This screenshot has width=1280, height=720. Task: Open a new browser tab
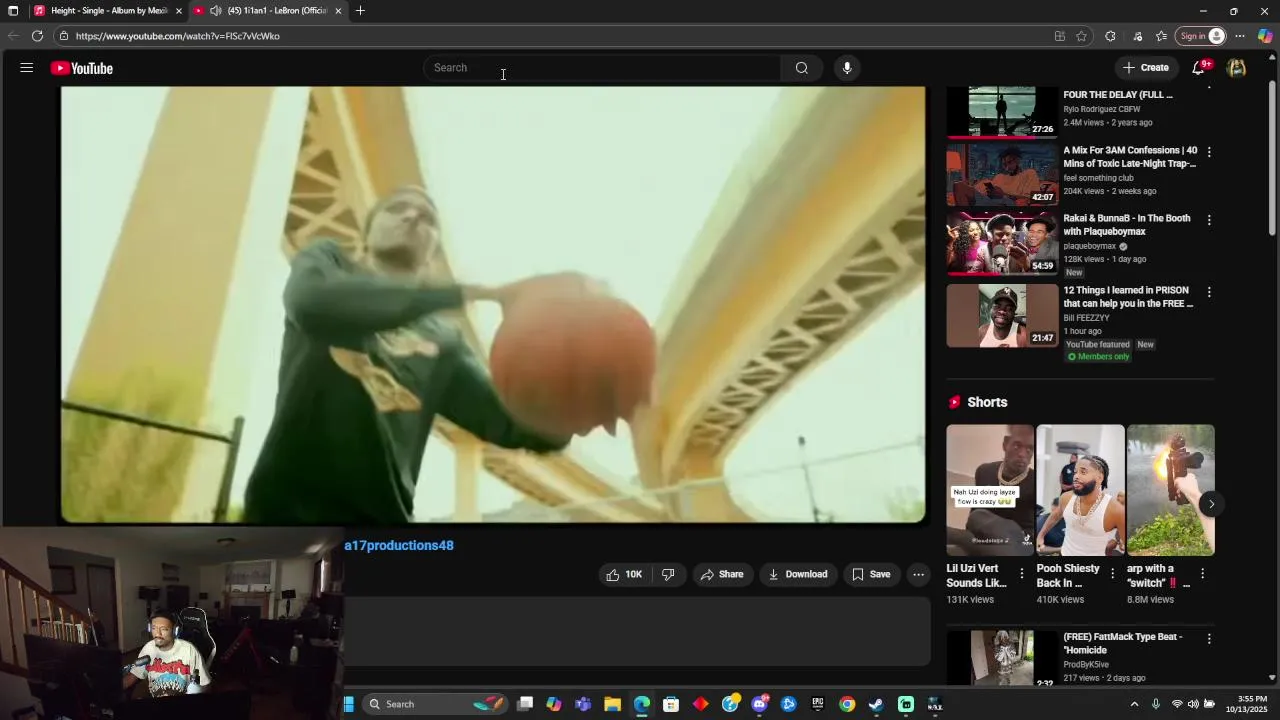pos(360,11)
